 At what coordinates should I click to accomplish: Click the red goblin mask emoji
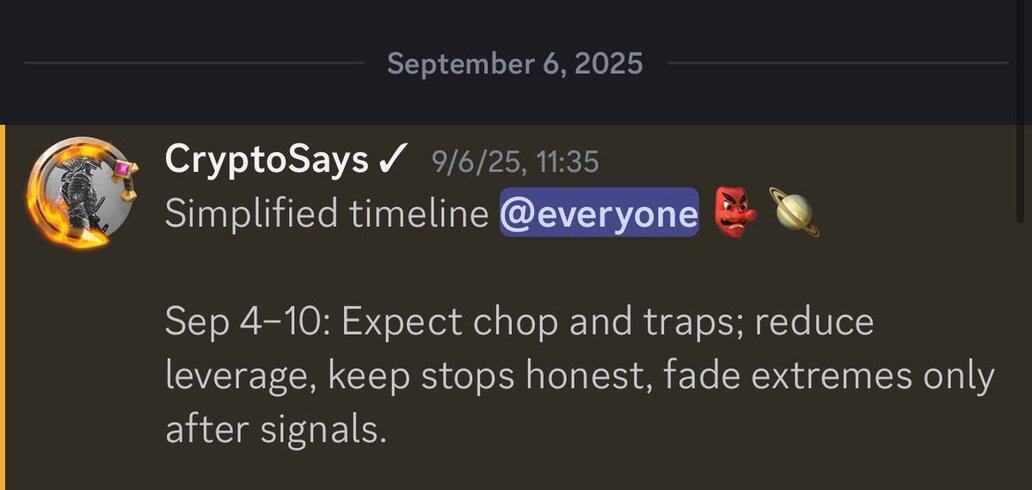click(x=735, y=213)
